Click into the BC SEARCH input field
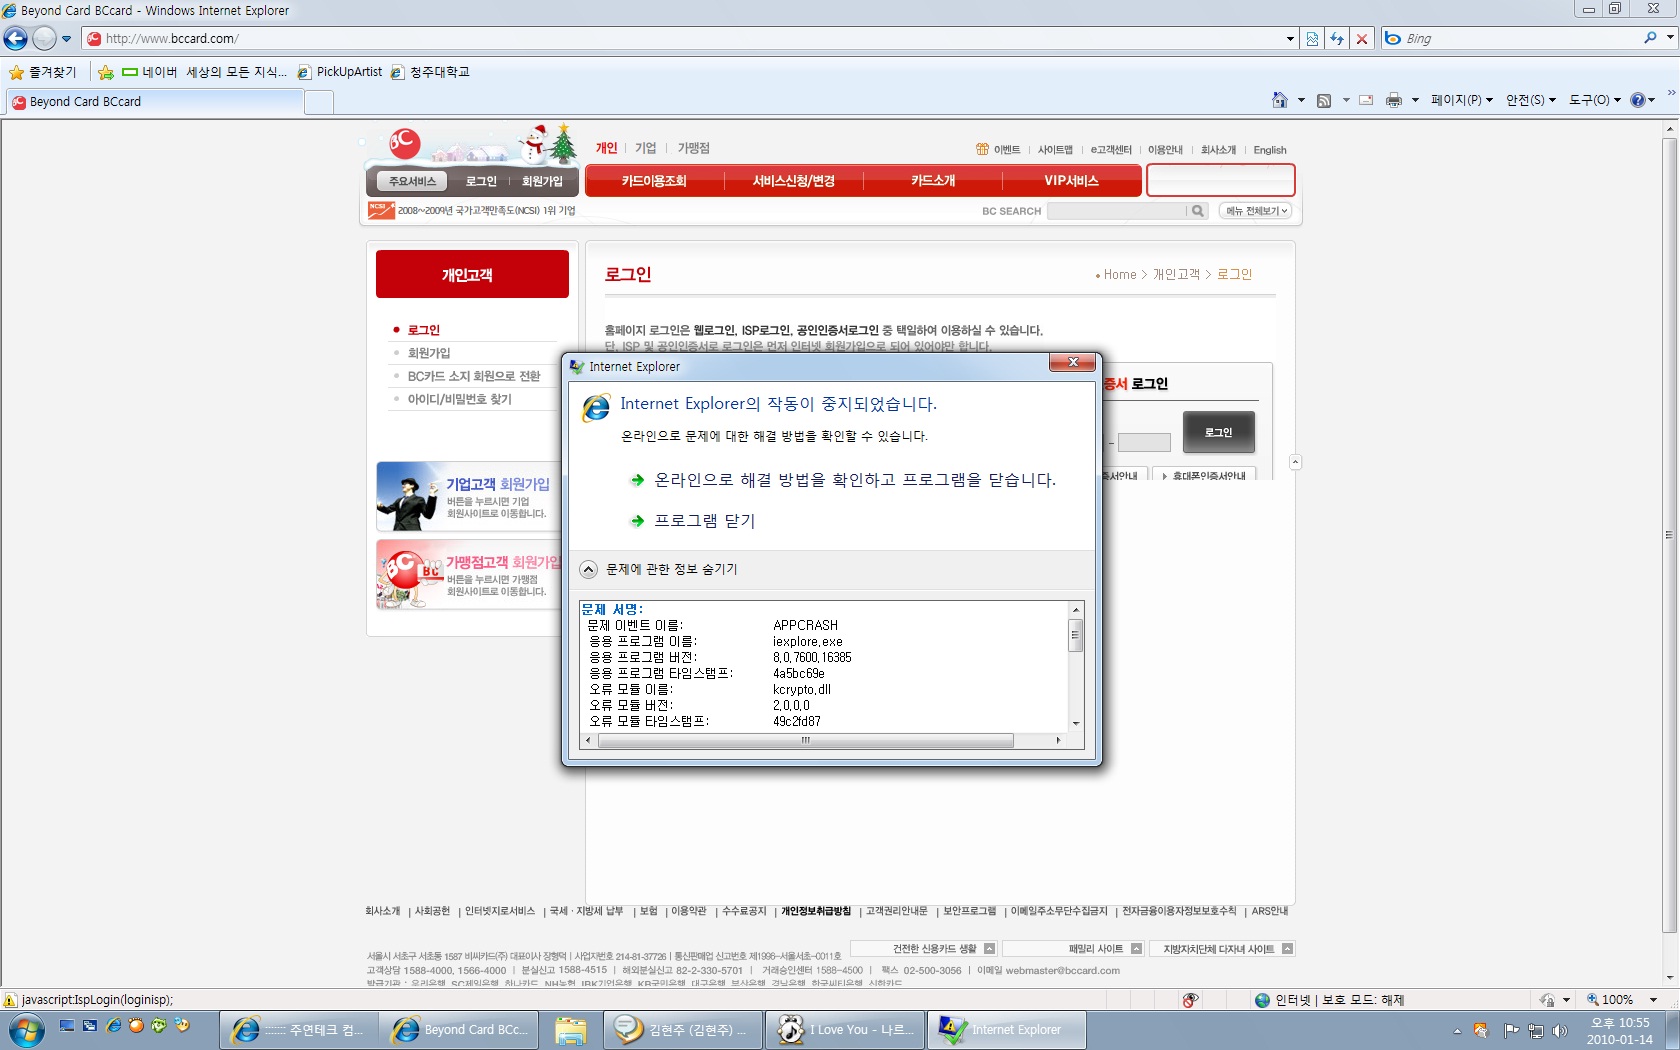Screen dimensions: 1680x1050 coord(1116,211)
